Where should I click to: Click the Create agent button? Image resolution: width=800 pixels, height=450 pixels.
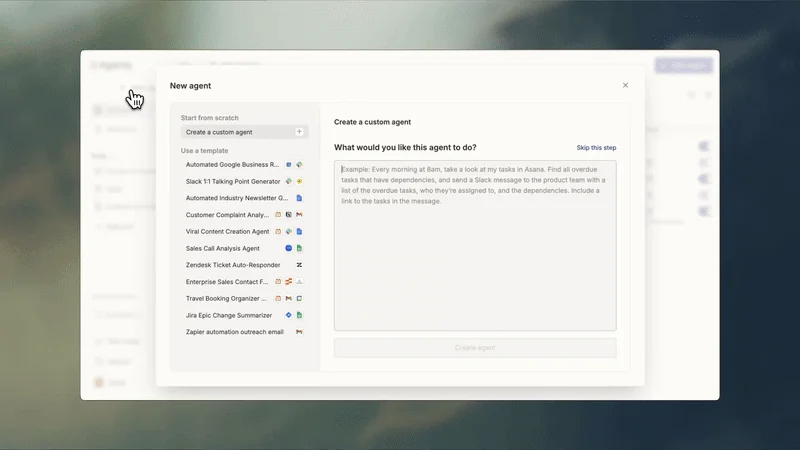[475, 347]
